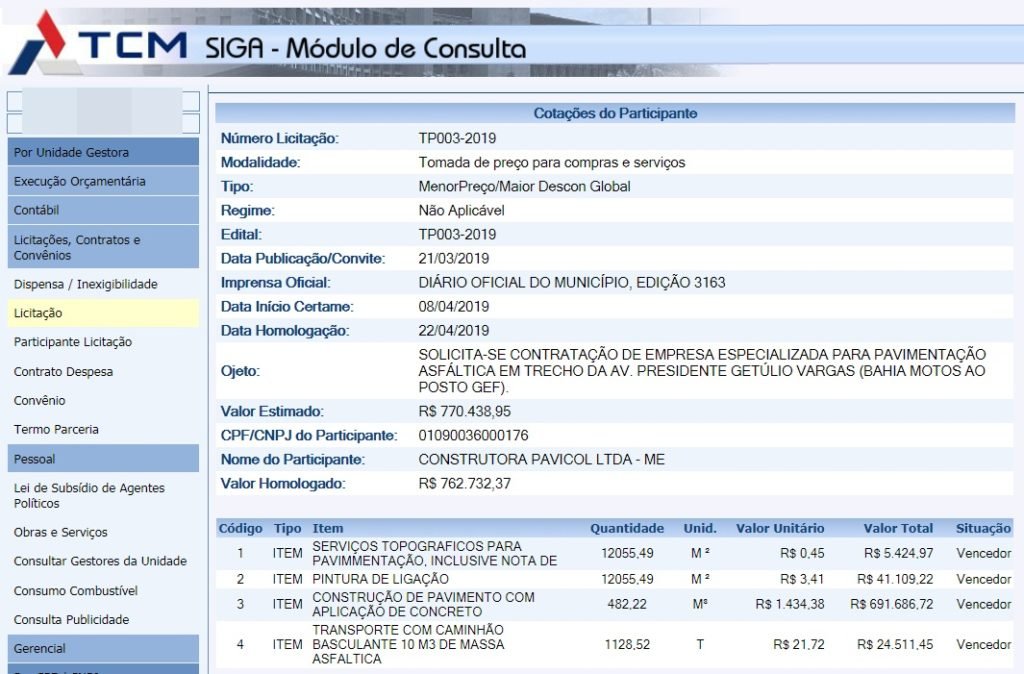Expand the Por Unidade Gestora section
This screenshot has width=1024, height=674.
point(103,152)
